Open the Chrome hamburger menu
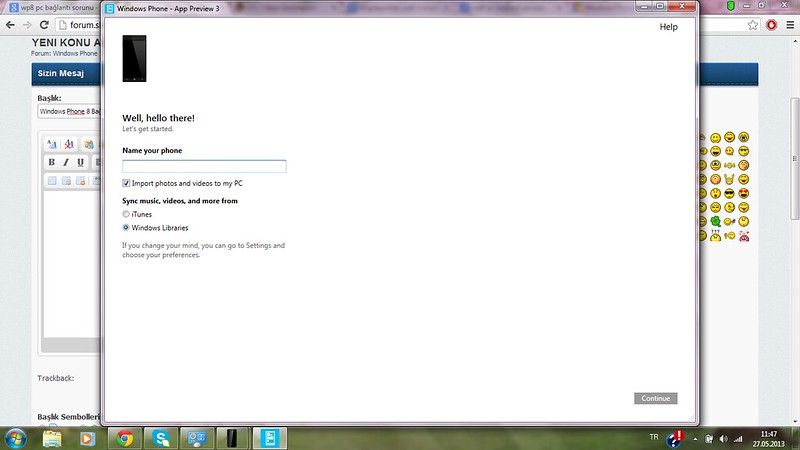Viewport: 800px width, 450px height. (790, 25)
